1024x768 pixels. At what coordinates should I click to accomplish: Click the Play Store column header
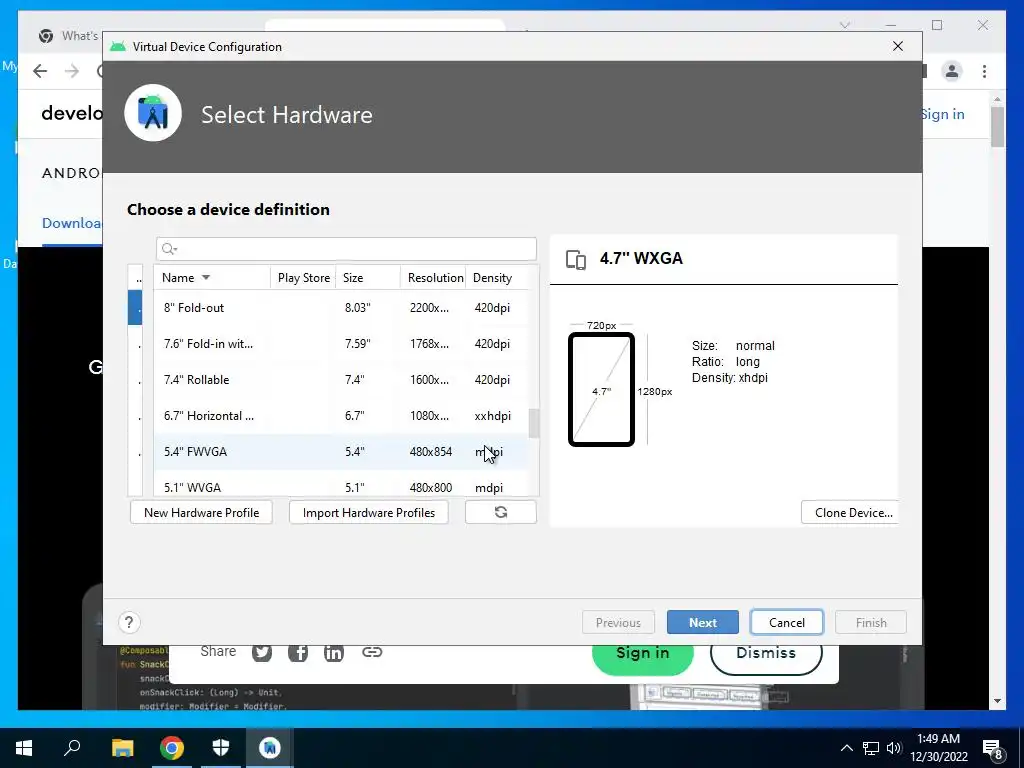(303, 278)
